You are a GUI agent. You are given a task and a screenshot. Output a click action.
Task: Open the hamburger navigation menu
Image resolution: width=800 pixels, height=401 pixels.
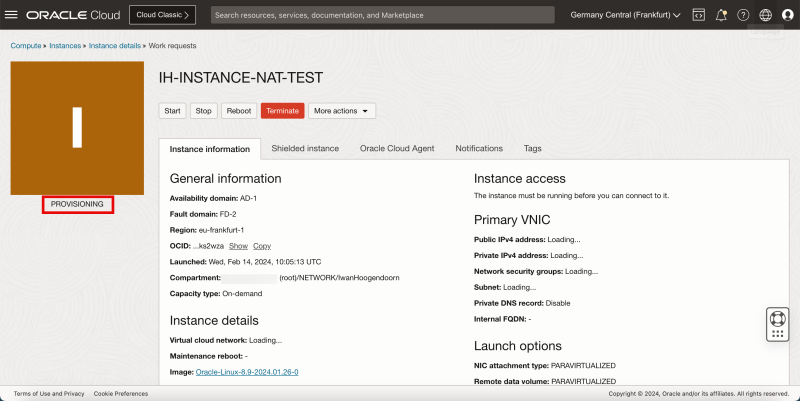(11, 15)
